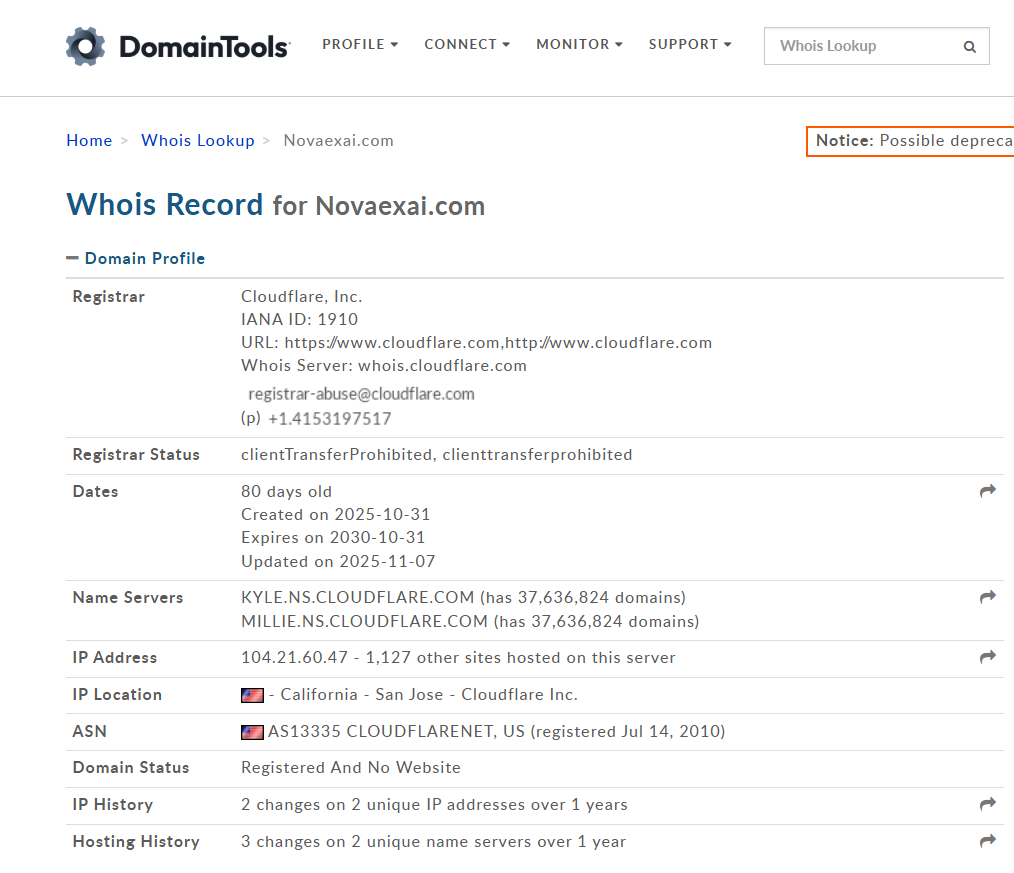Click Registered And No Website status
Viewport: 1014px width, 873px height.
tap(351, 768)
